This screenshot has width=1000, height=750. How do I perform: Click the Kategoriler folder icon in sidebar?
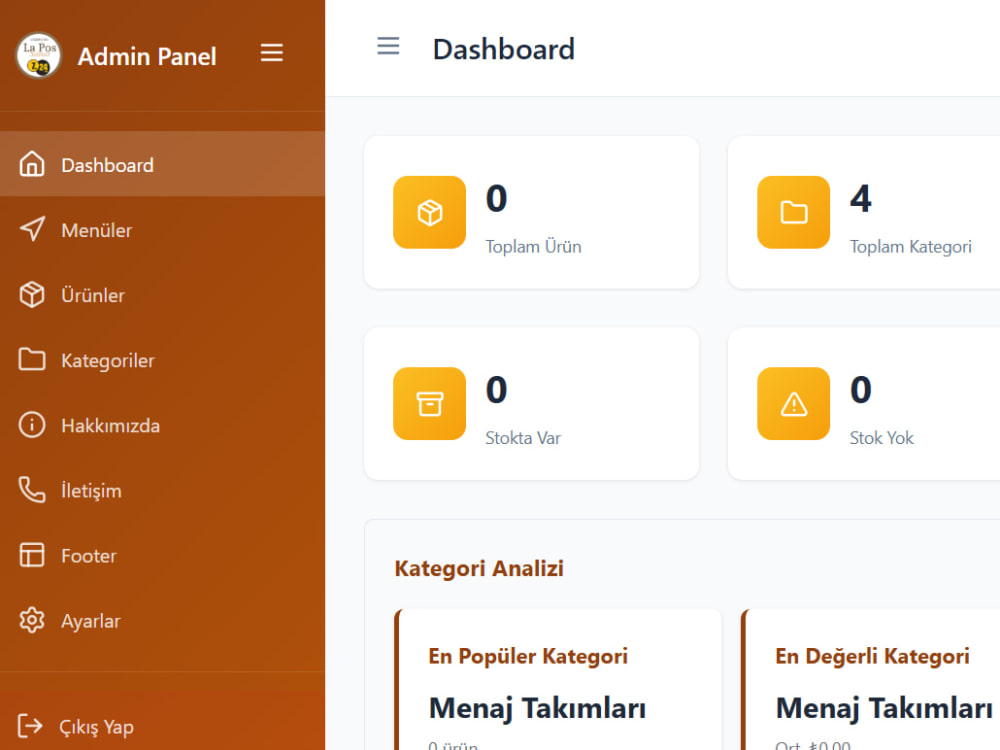click(32, 360)
